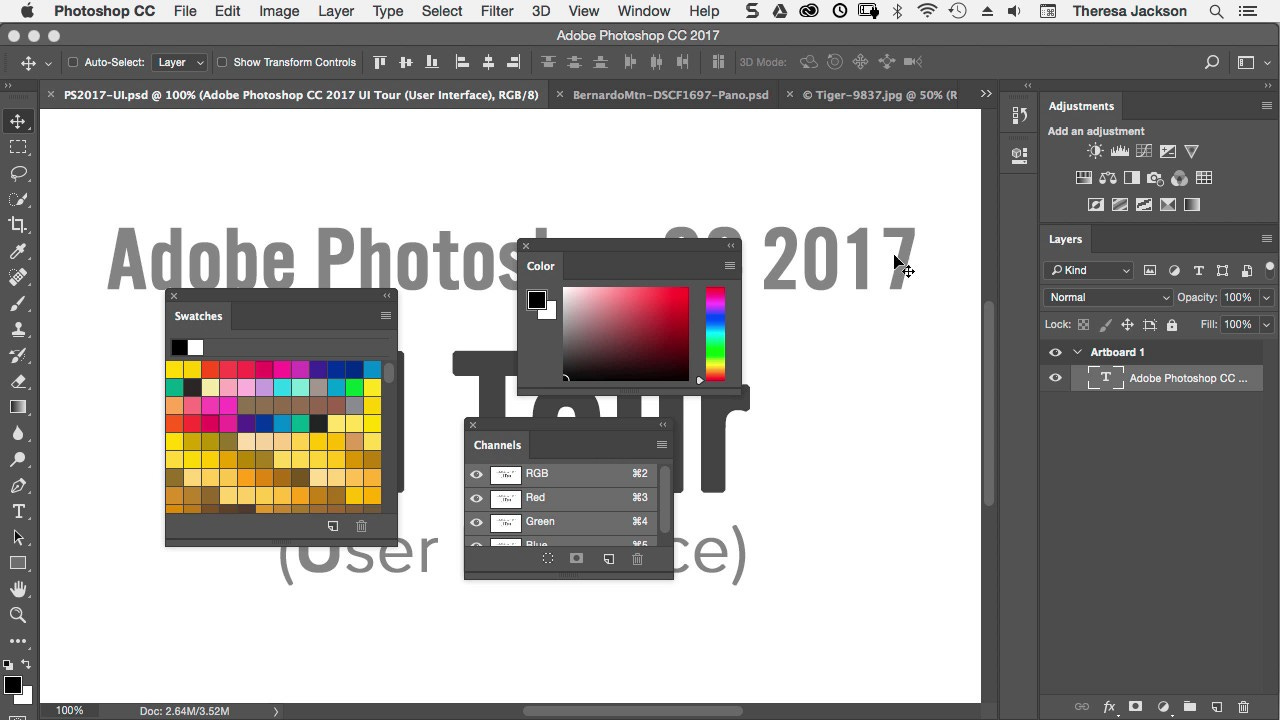
Task: Enable Show Transform Controls checkbox
Action: tap(222, 62)
